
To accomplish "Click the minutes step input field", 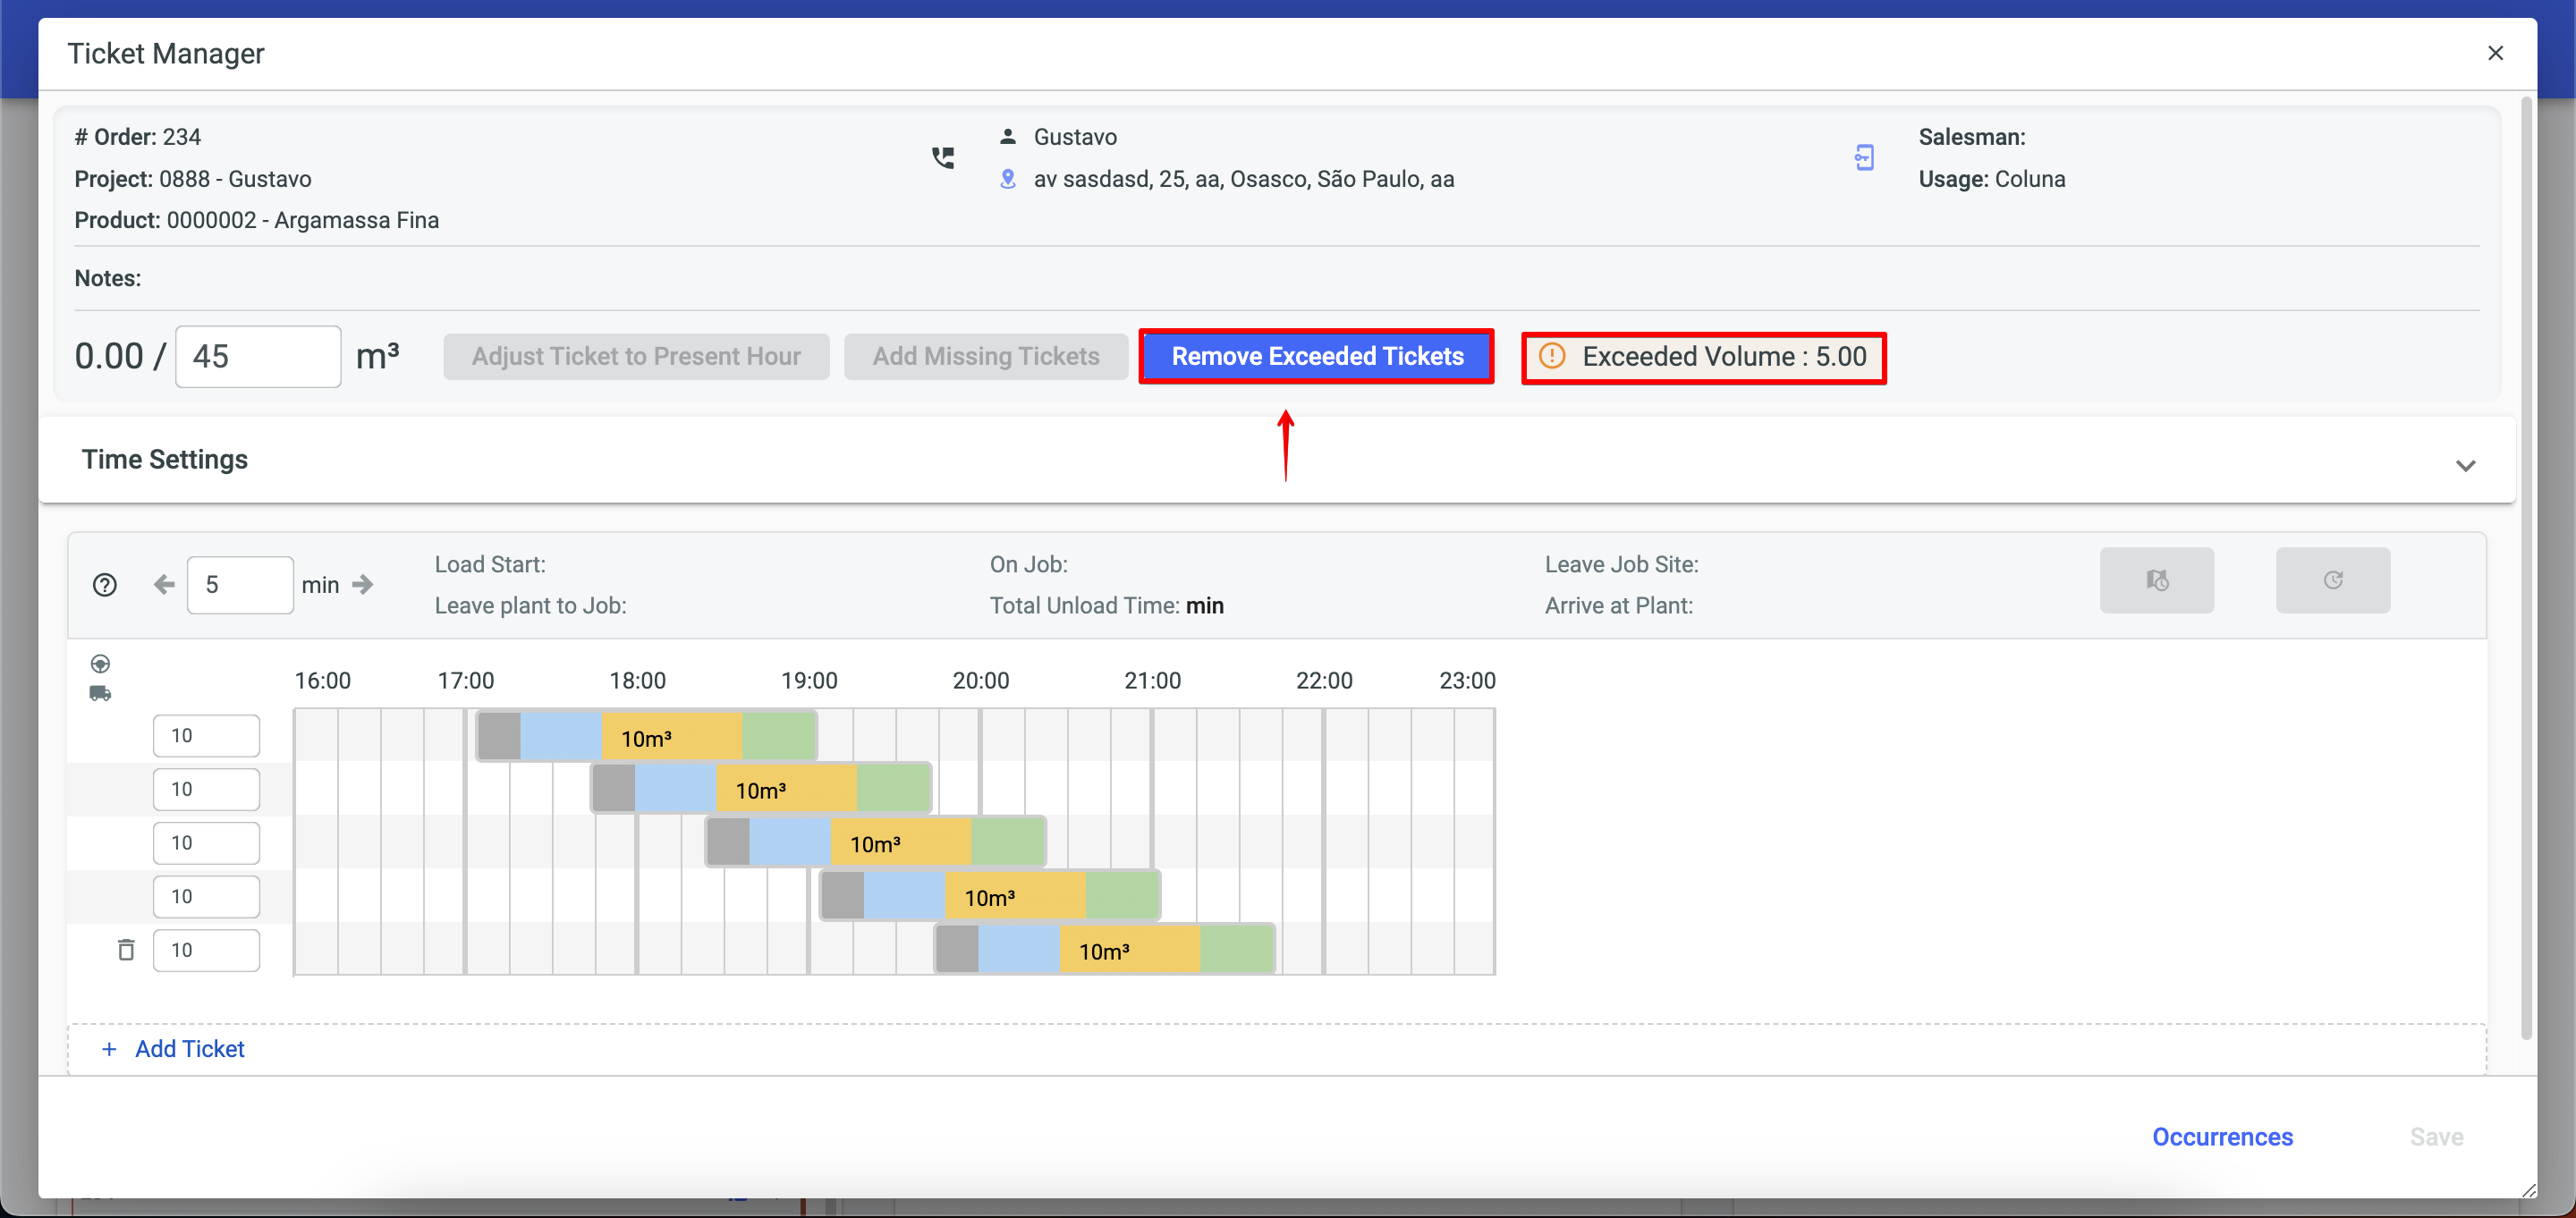I will pos(240,584).
